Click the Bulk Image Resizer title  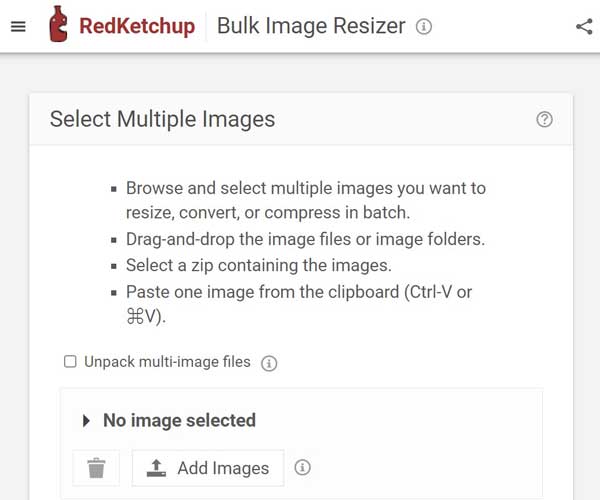[311, 26]
